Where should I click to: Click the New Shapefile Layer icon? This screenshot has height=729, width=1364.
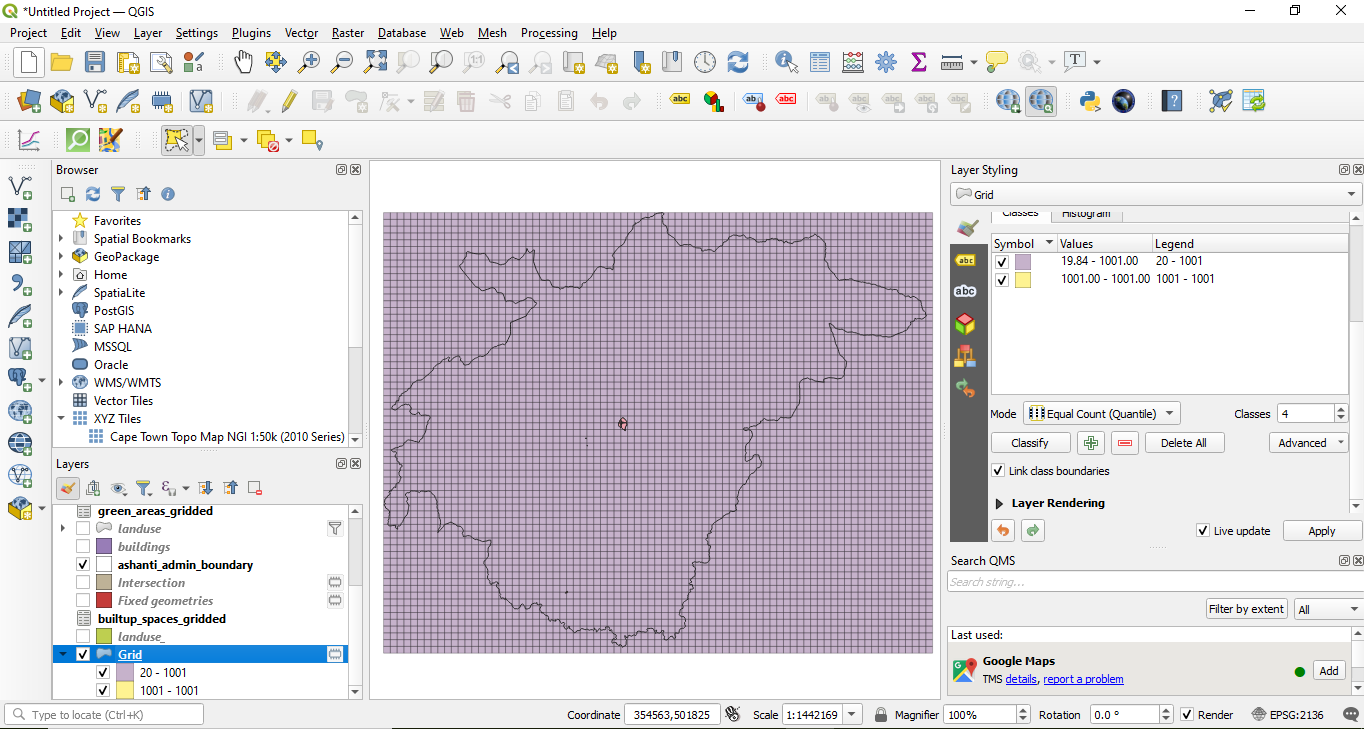coord(95,101)
